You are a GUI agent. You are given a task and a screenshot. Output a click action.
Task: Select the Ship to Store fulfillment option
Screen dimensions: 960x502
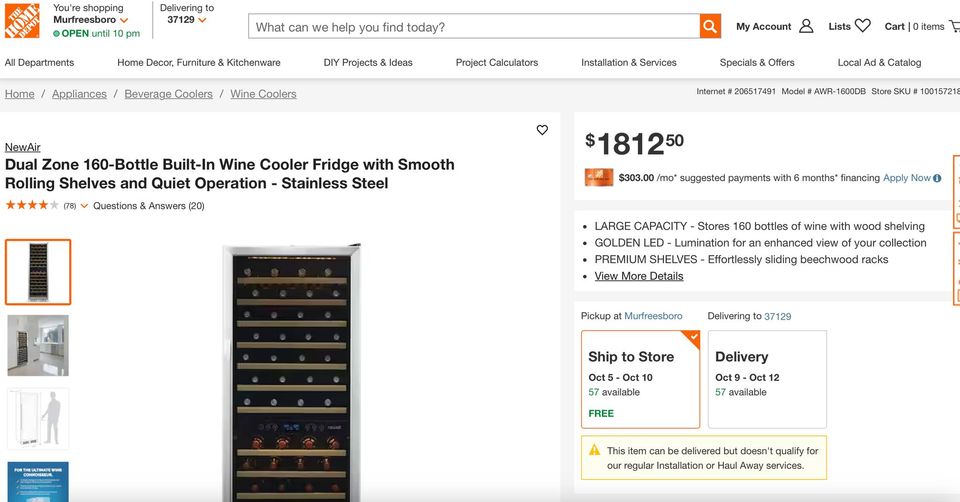pos(641,379)
